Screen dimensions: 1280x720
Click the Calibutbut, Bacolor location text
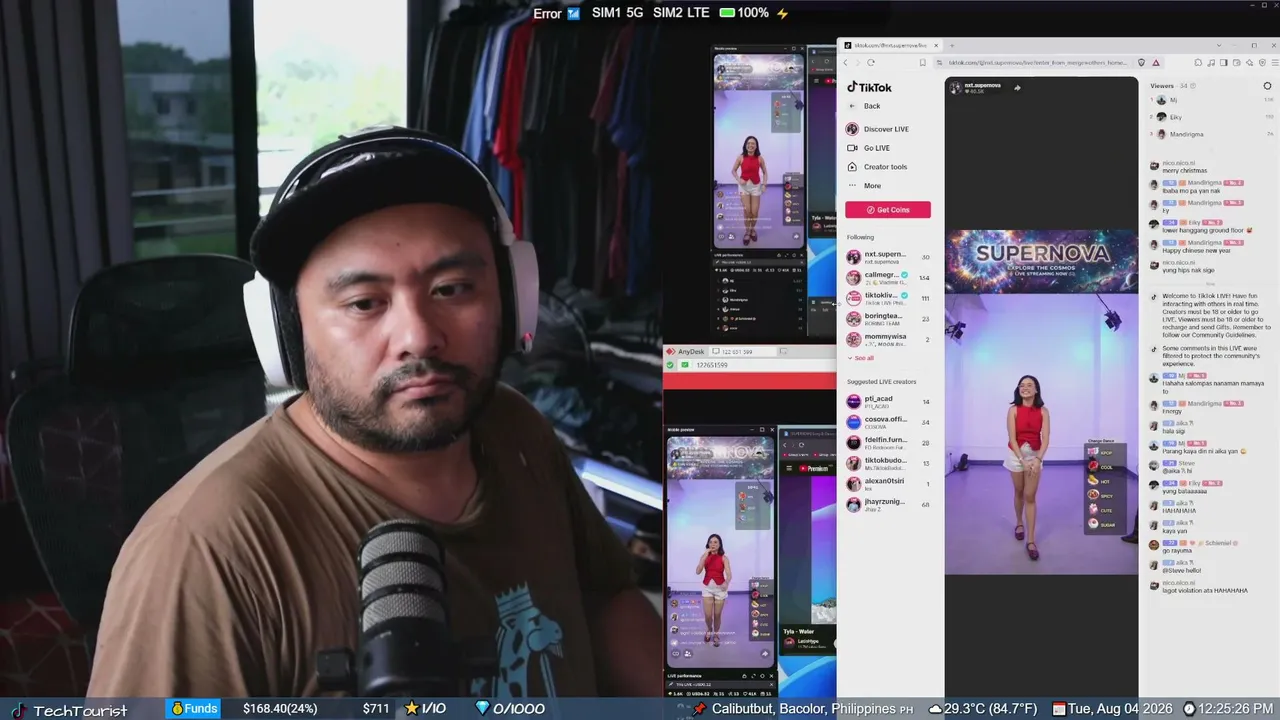click(x=804, y=709)
